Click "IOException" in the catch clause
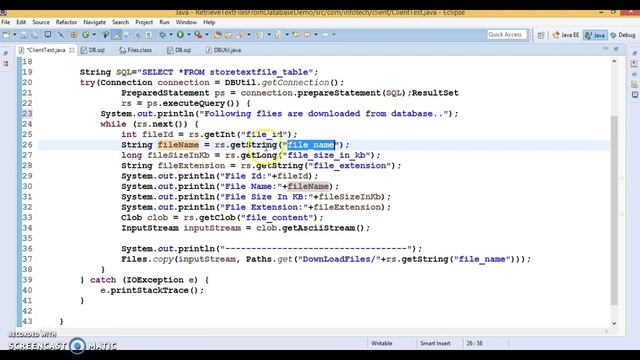Image resolution: width=640 pixels, height=360 pixels. [155, 280]
